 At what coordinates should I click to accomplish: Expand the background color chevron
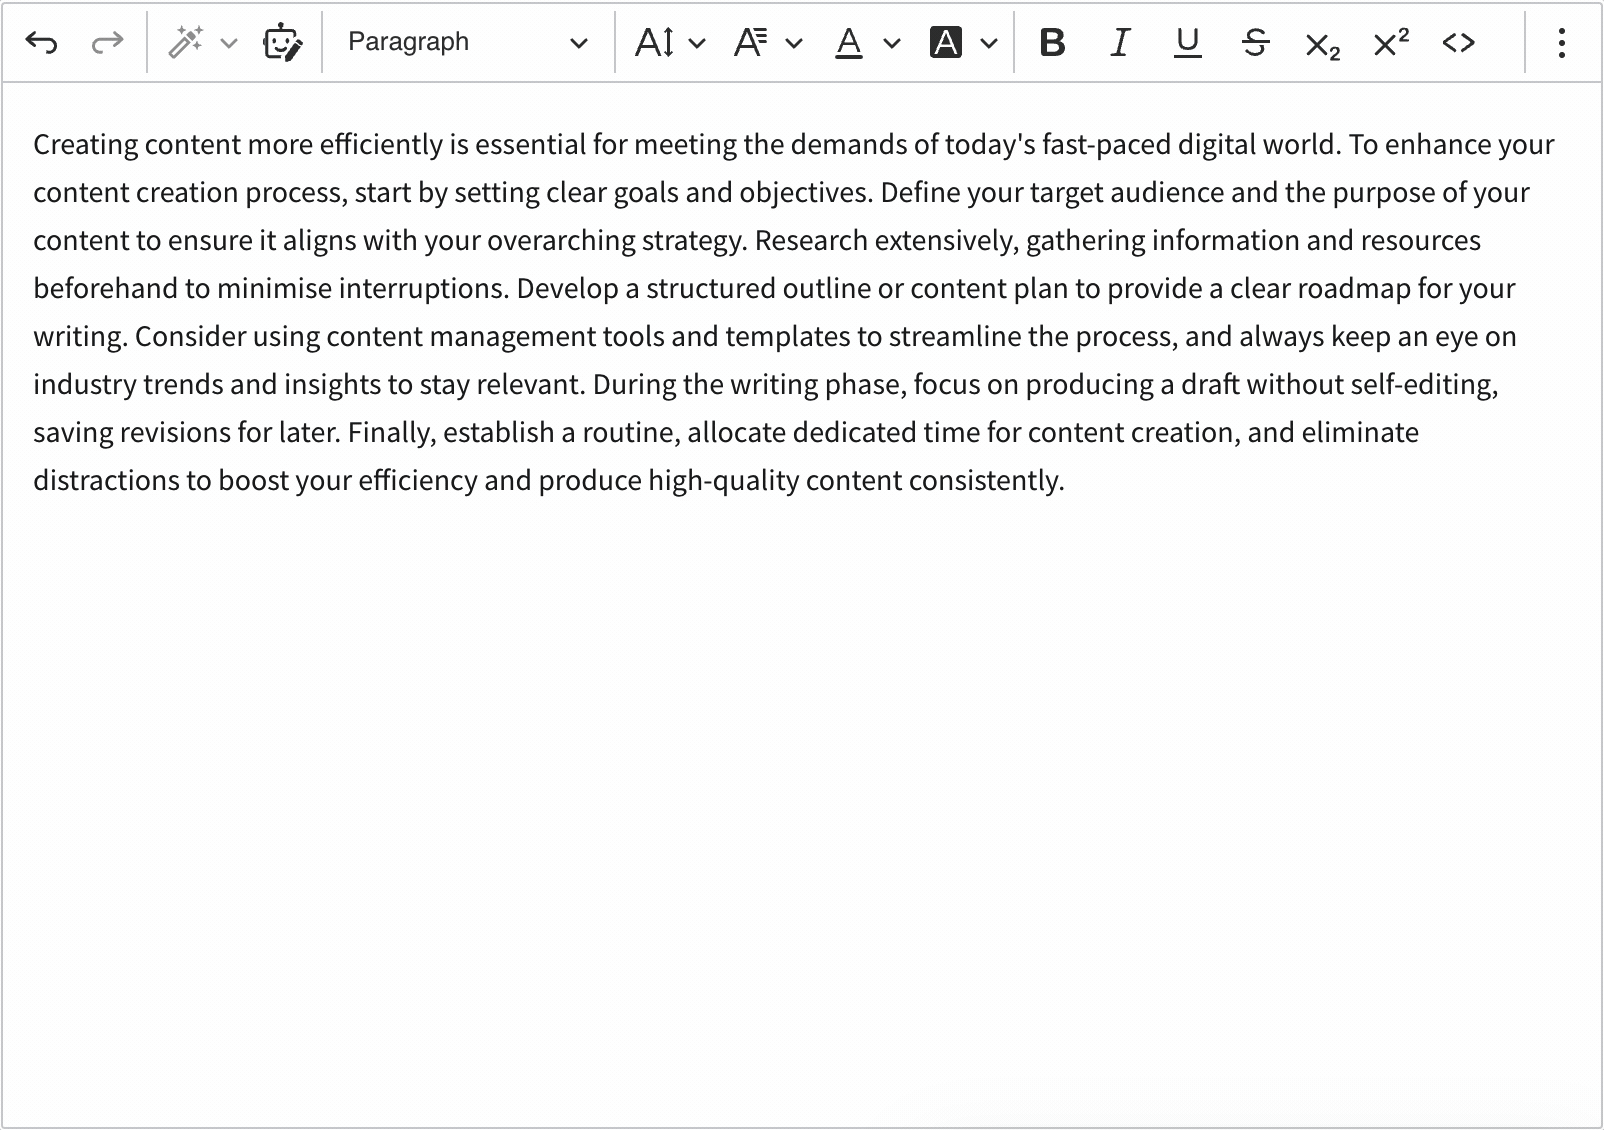tap(989, 43)
